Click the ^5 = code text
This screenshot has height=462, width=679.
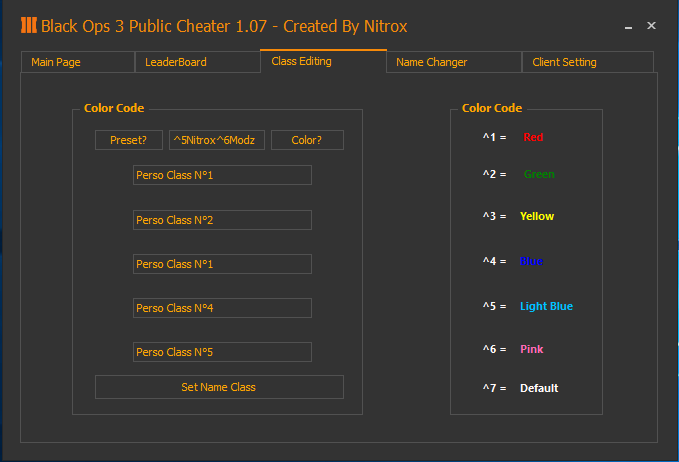click(494, 306)
